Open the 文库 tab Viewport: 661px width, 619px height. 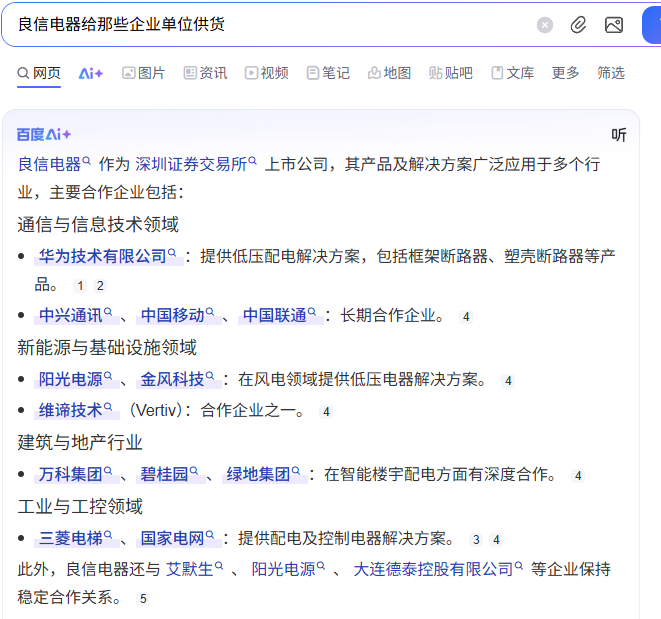click(x=513, y=73)
